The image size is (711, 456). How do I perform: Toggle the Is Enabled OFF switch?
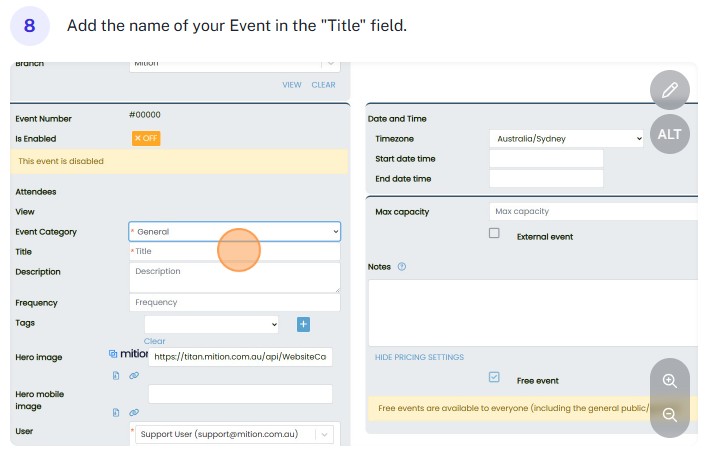click(145, 139)
